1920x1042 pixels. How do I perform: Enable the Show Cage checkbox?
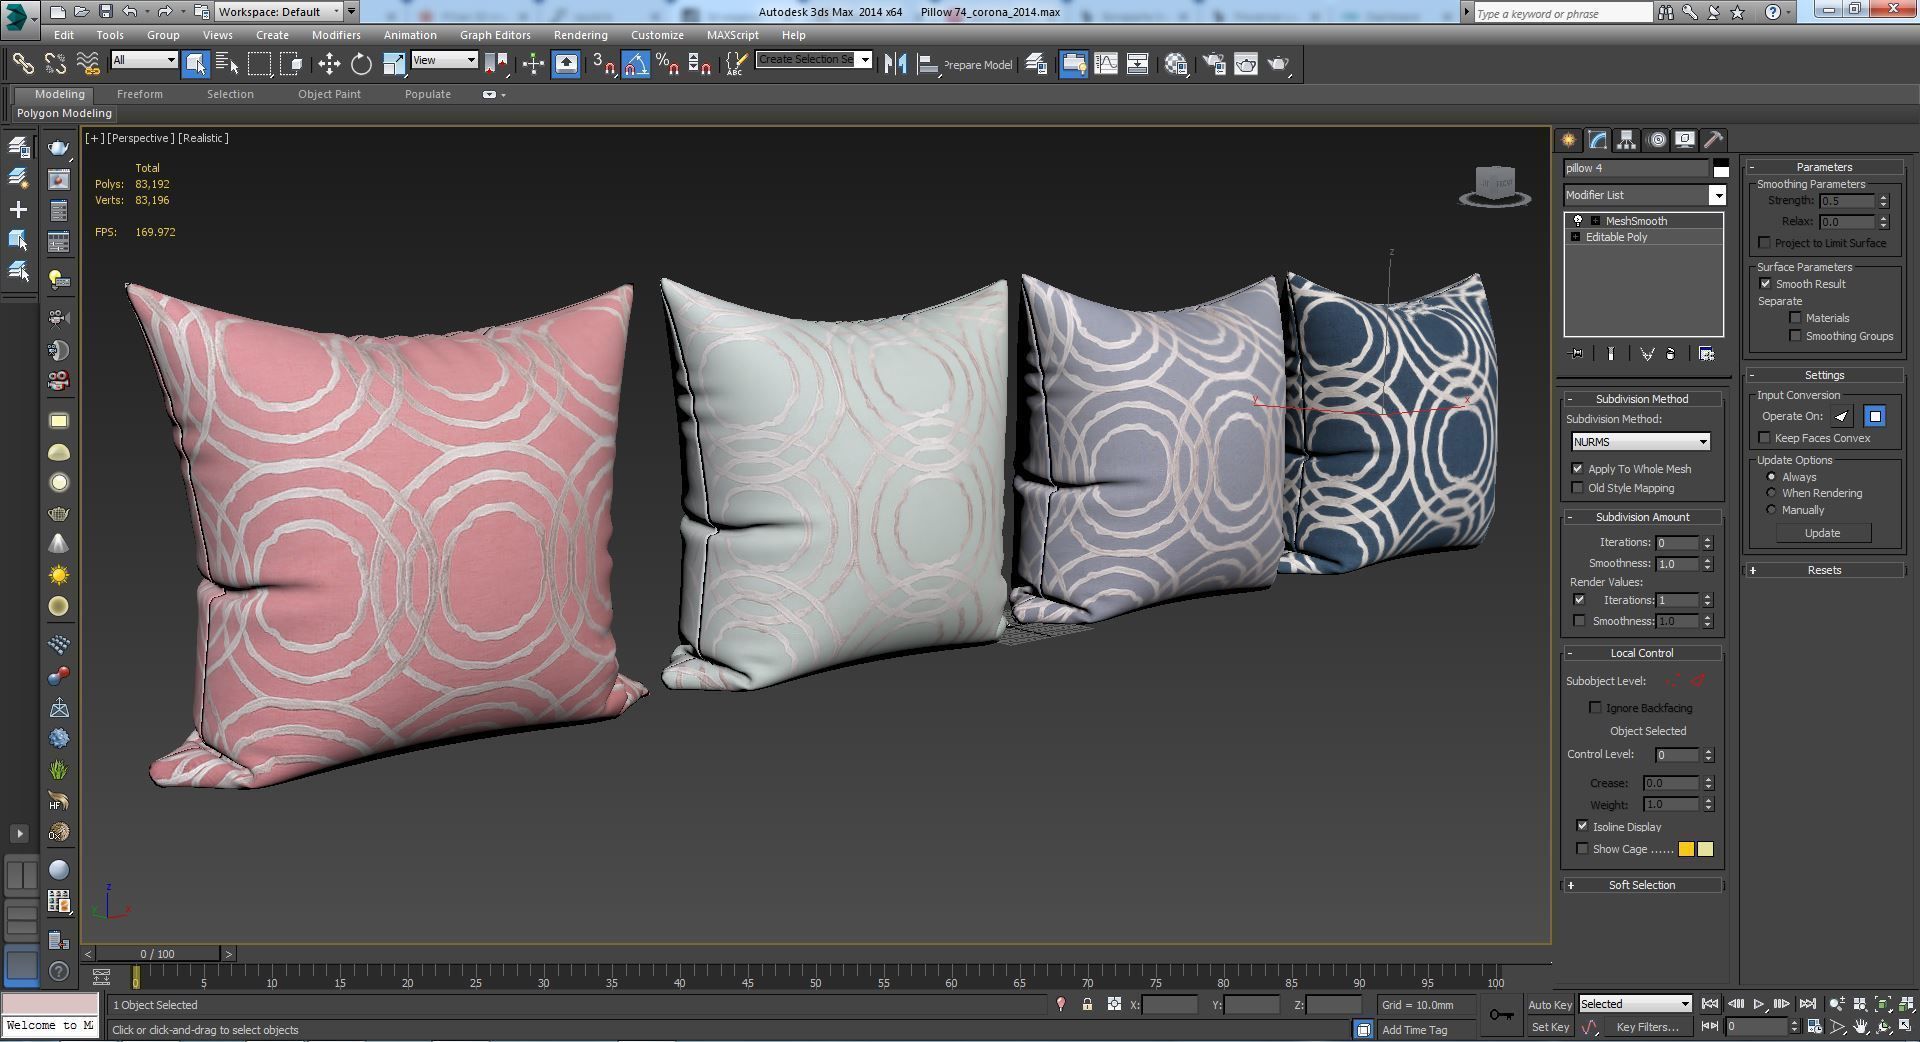coord(1582,849)
